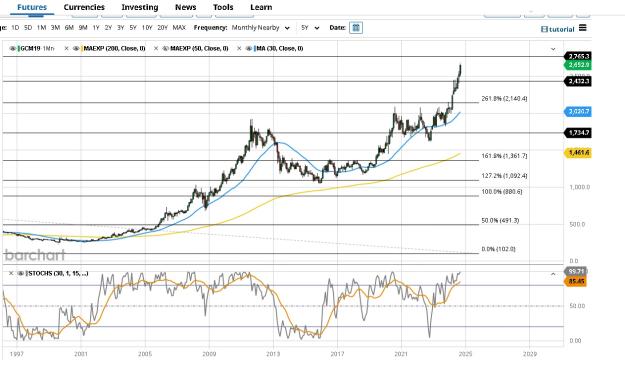Click the green 2,652.9 last price tag
Viewport: 625px width, 373px height.
(578, 65)
